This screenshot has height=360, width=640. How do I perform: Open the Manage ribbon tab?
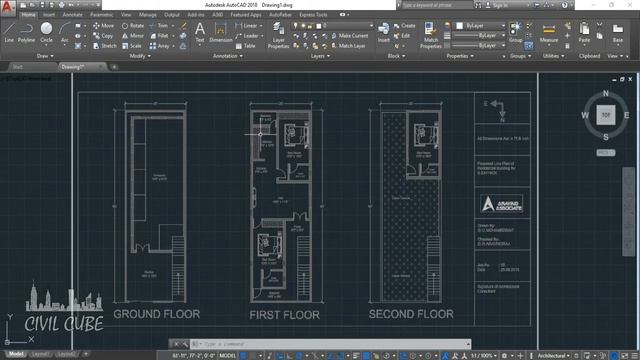pyautogui.click(x=147, y=15)
